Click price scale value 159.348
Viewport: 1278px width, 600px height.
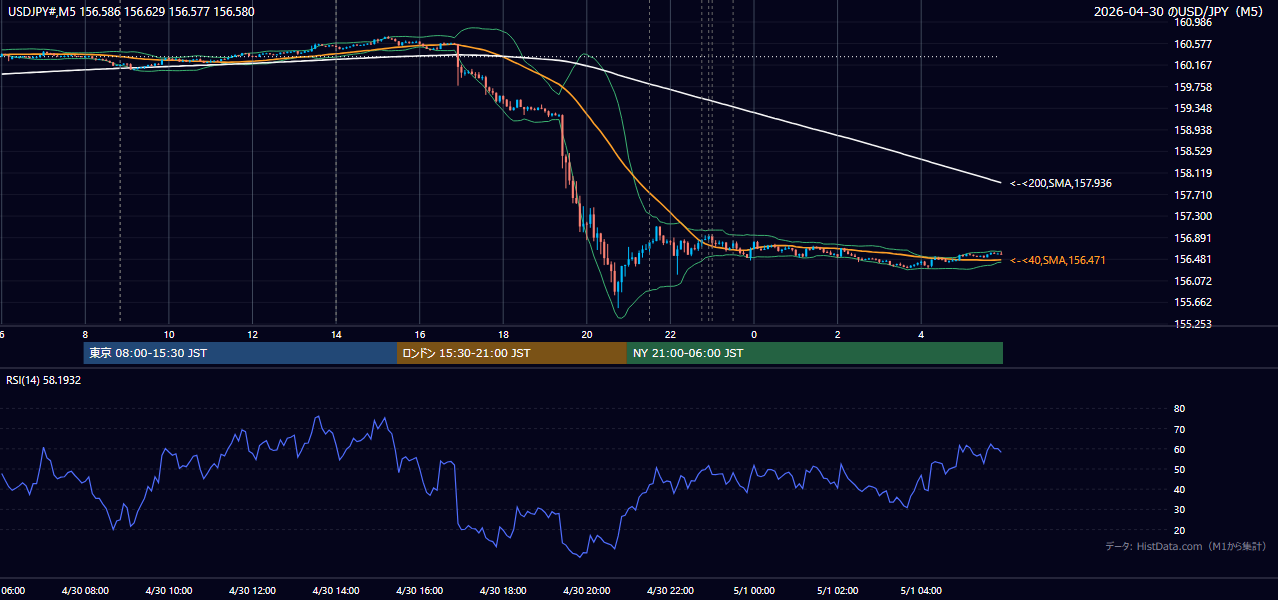coord(1193,109)
